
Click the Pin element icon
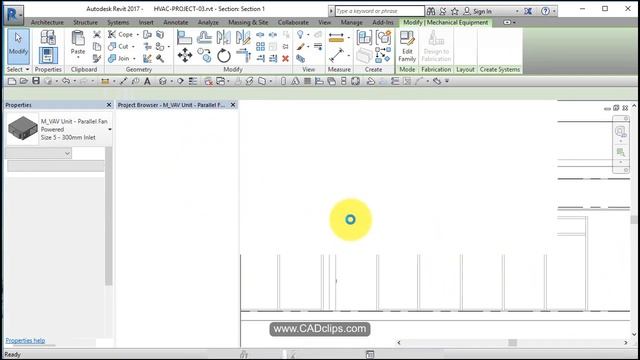coord(285,47)
